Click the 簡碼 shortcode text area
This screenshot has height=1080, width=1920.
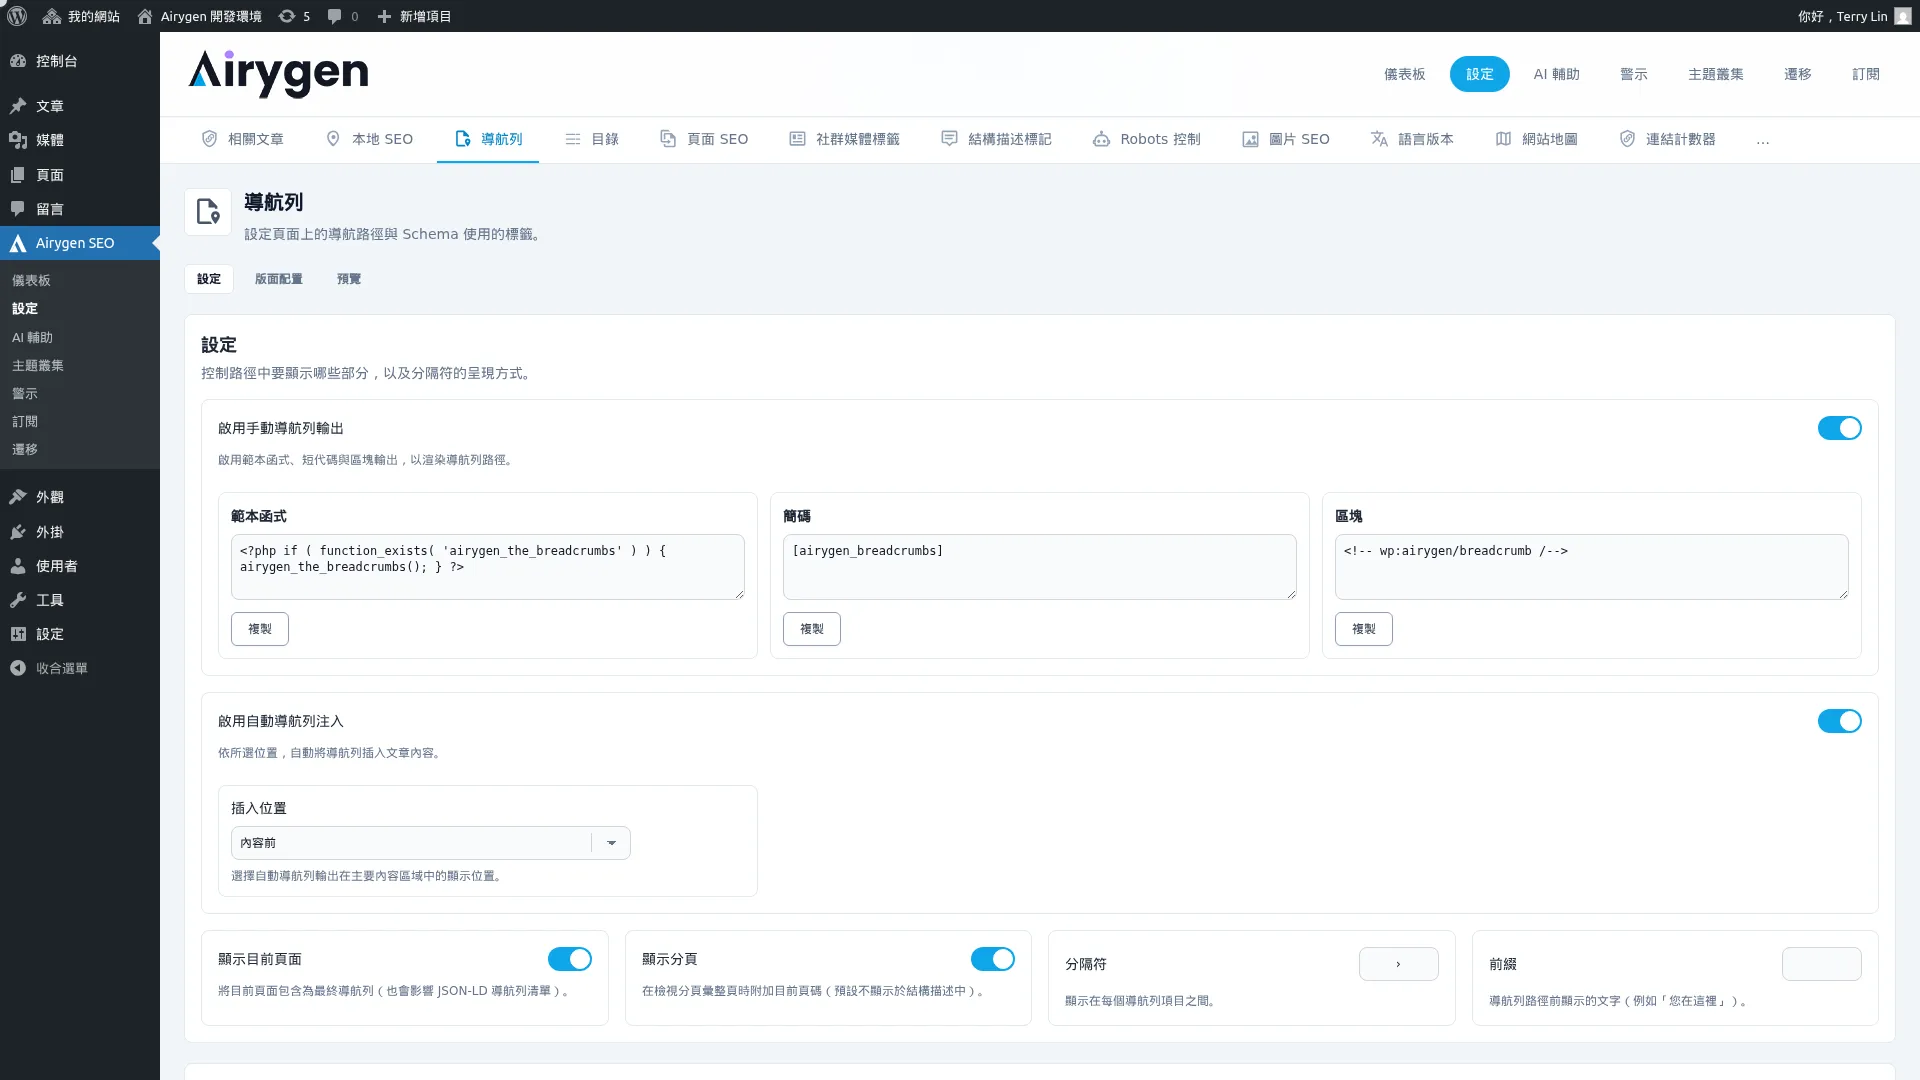pos(1039,567)
